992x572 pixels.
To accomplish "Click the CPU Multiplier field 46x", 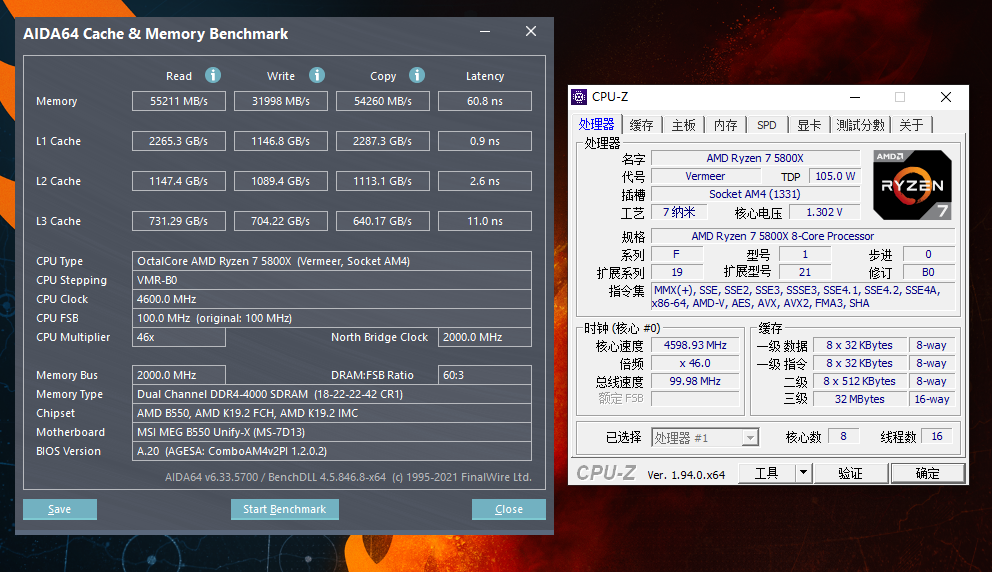I will coord(179,337).
